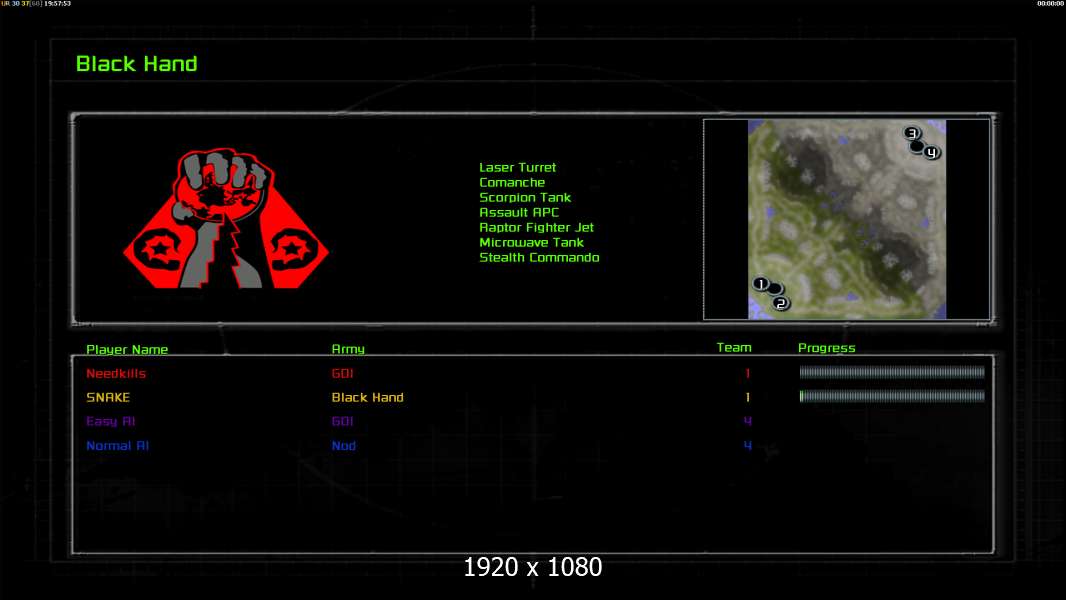
Task: Select start position marker 2 on minimap
Action: [x=781, y=303]
